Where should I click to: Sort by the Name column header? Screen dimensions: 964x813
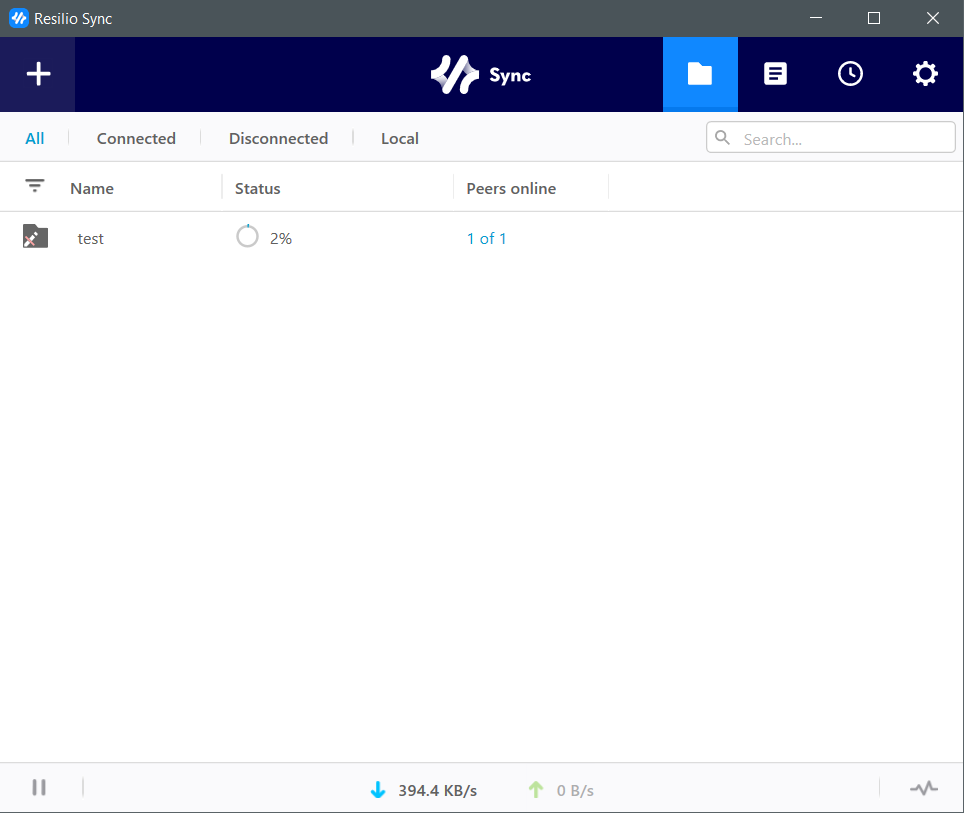(92, 189)
